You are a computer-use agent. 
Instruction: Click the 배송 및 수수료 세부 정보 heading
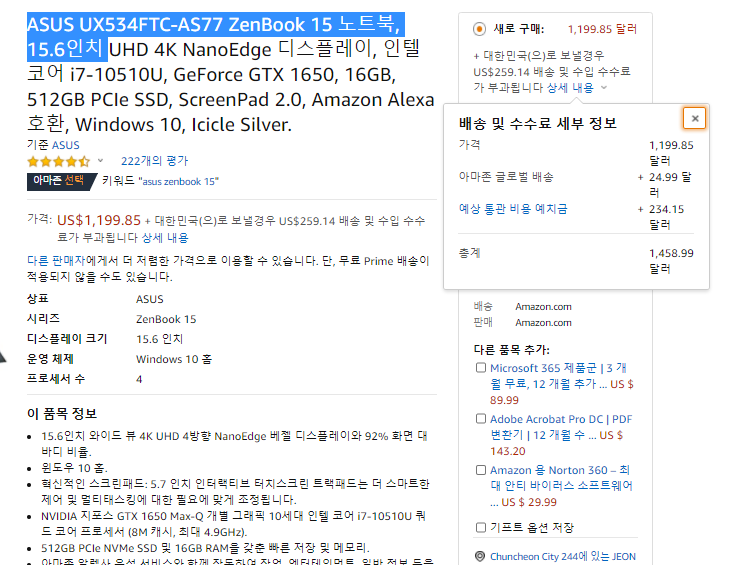tap(537, 124)
